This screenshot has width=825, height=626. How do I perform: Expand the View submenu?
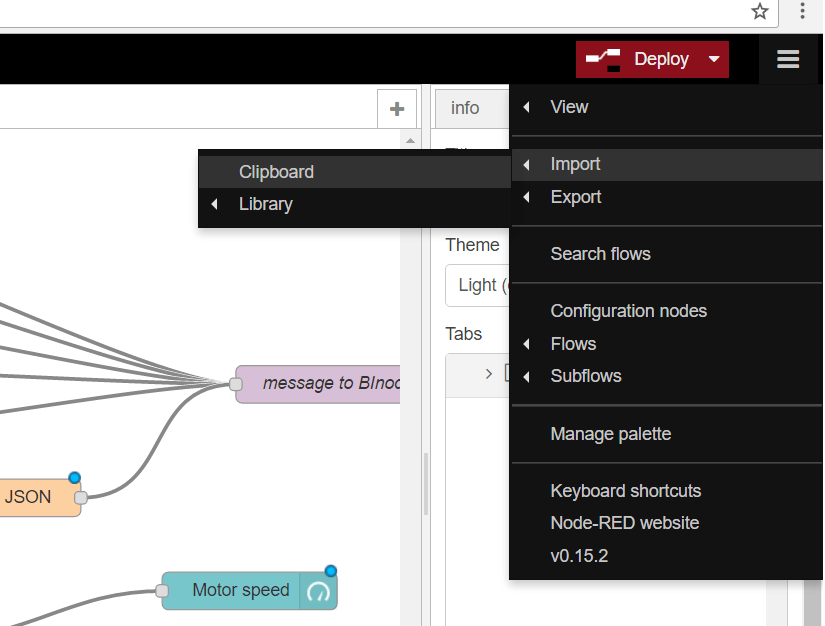[x=569, y=107]
